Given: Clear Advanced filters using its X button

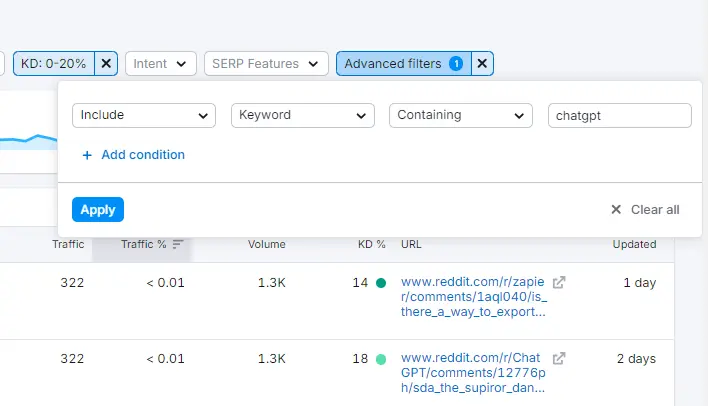Looking at the screenshot, I should [482, 64].
